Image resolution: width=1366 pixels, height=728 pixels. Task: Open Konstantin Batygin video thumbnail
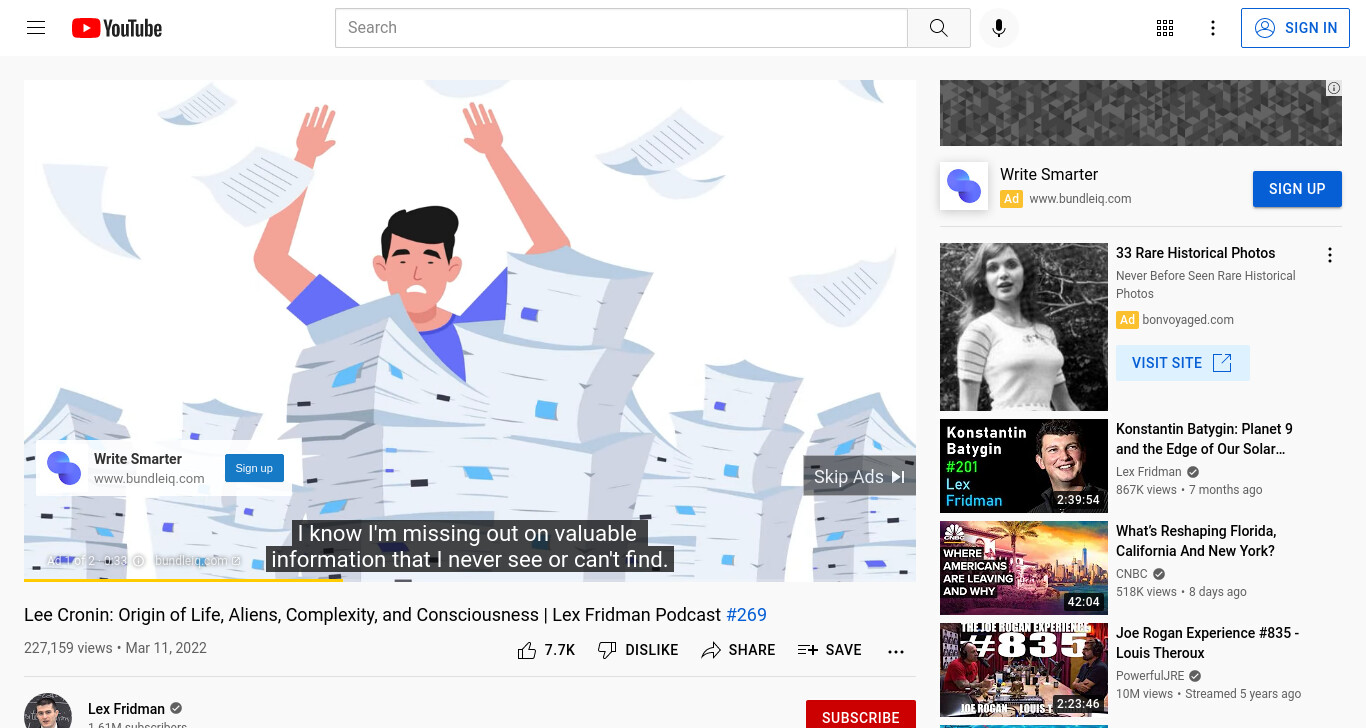pos(1024,466)
